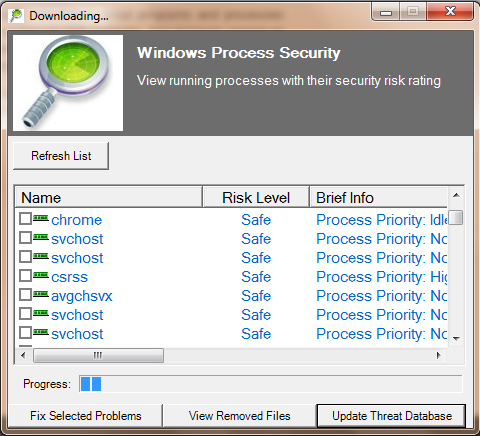
Task: Click the Refresh List button
Action: click(61, 156)
